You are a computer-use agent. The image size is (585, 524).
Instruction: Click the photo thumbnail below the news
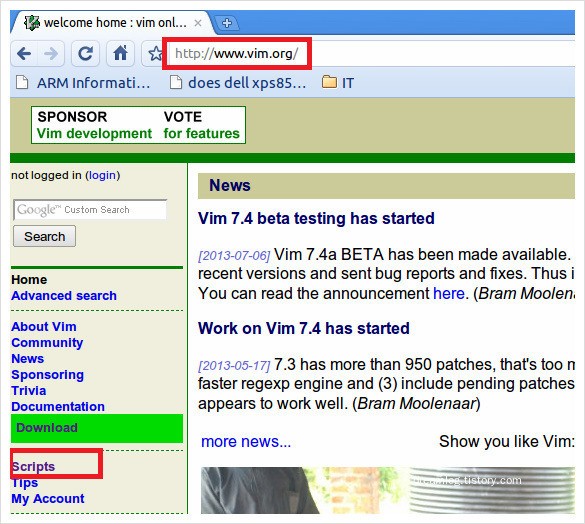[387, 490]
